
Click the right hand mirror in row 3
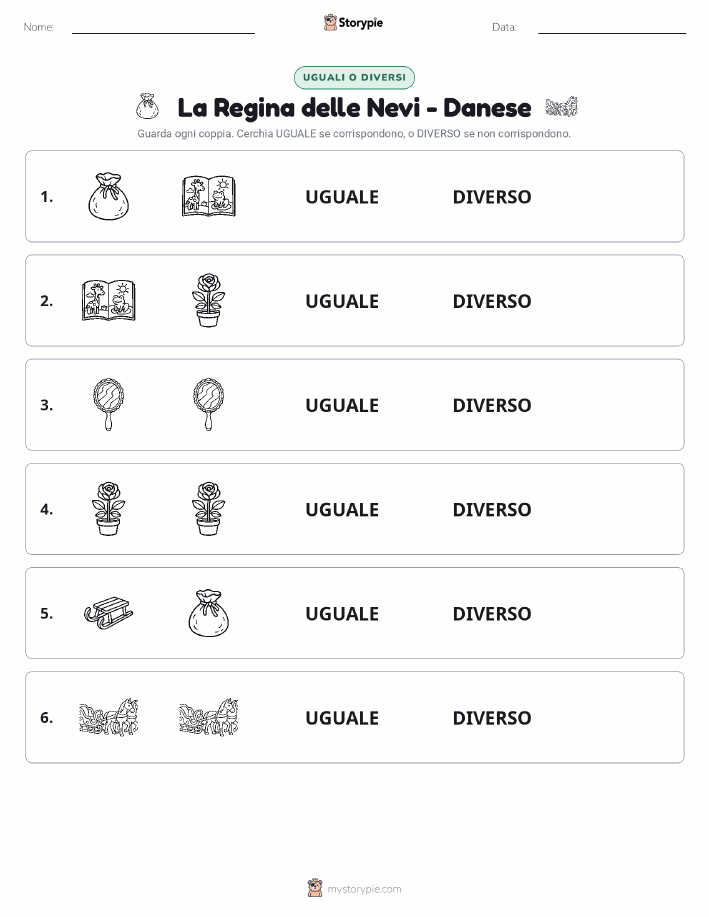pyautogui.click(x=208, y=405)
